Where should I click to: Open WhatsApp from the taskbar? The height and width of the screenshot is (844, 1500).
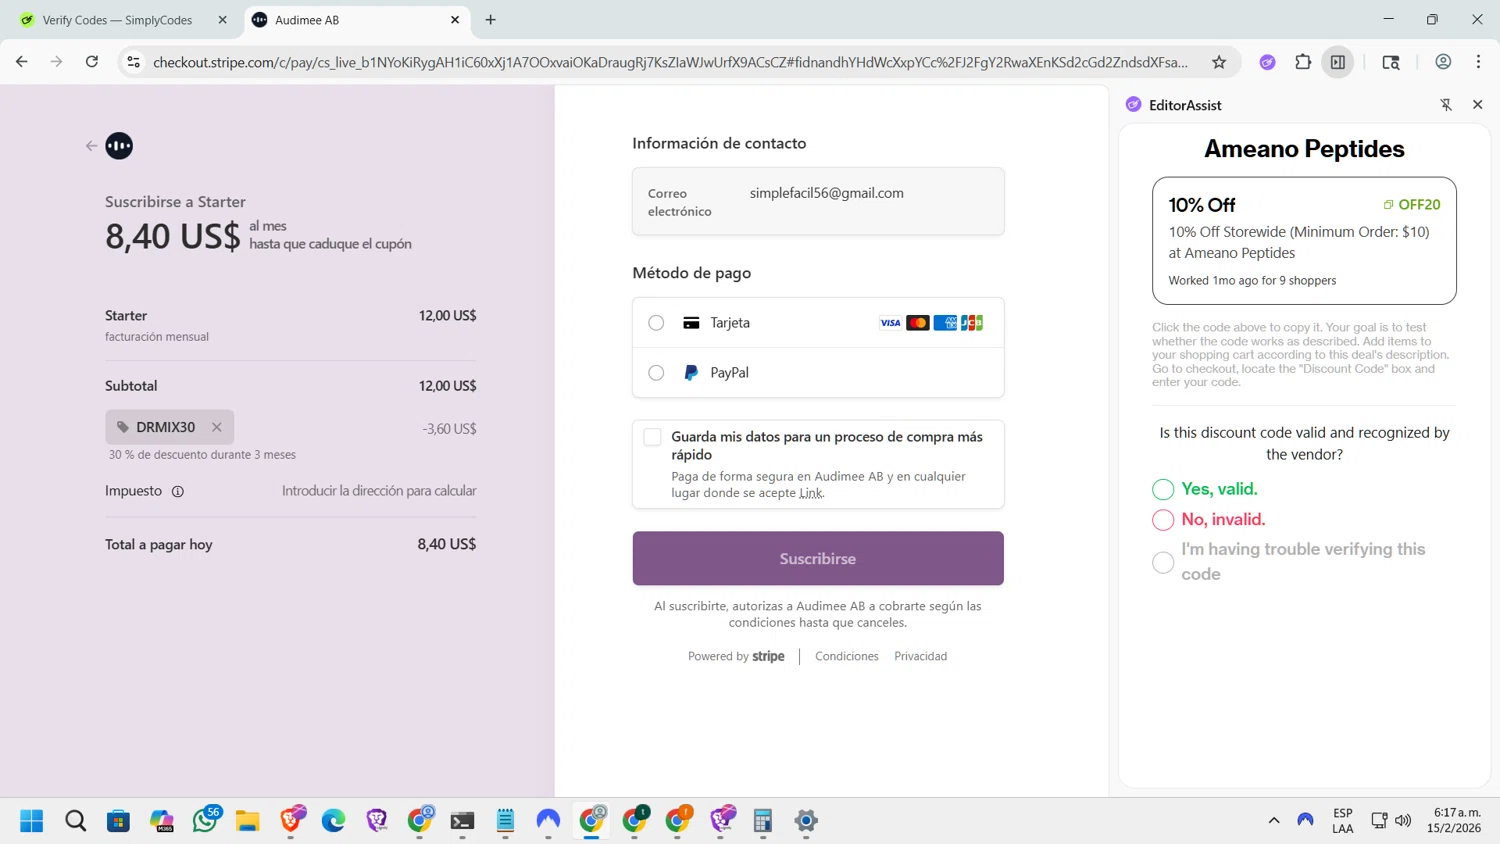click(206, 820)
